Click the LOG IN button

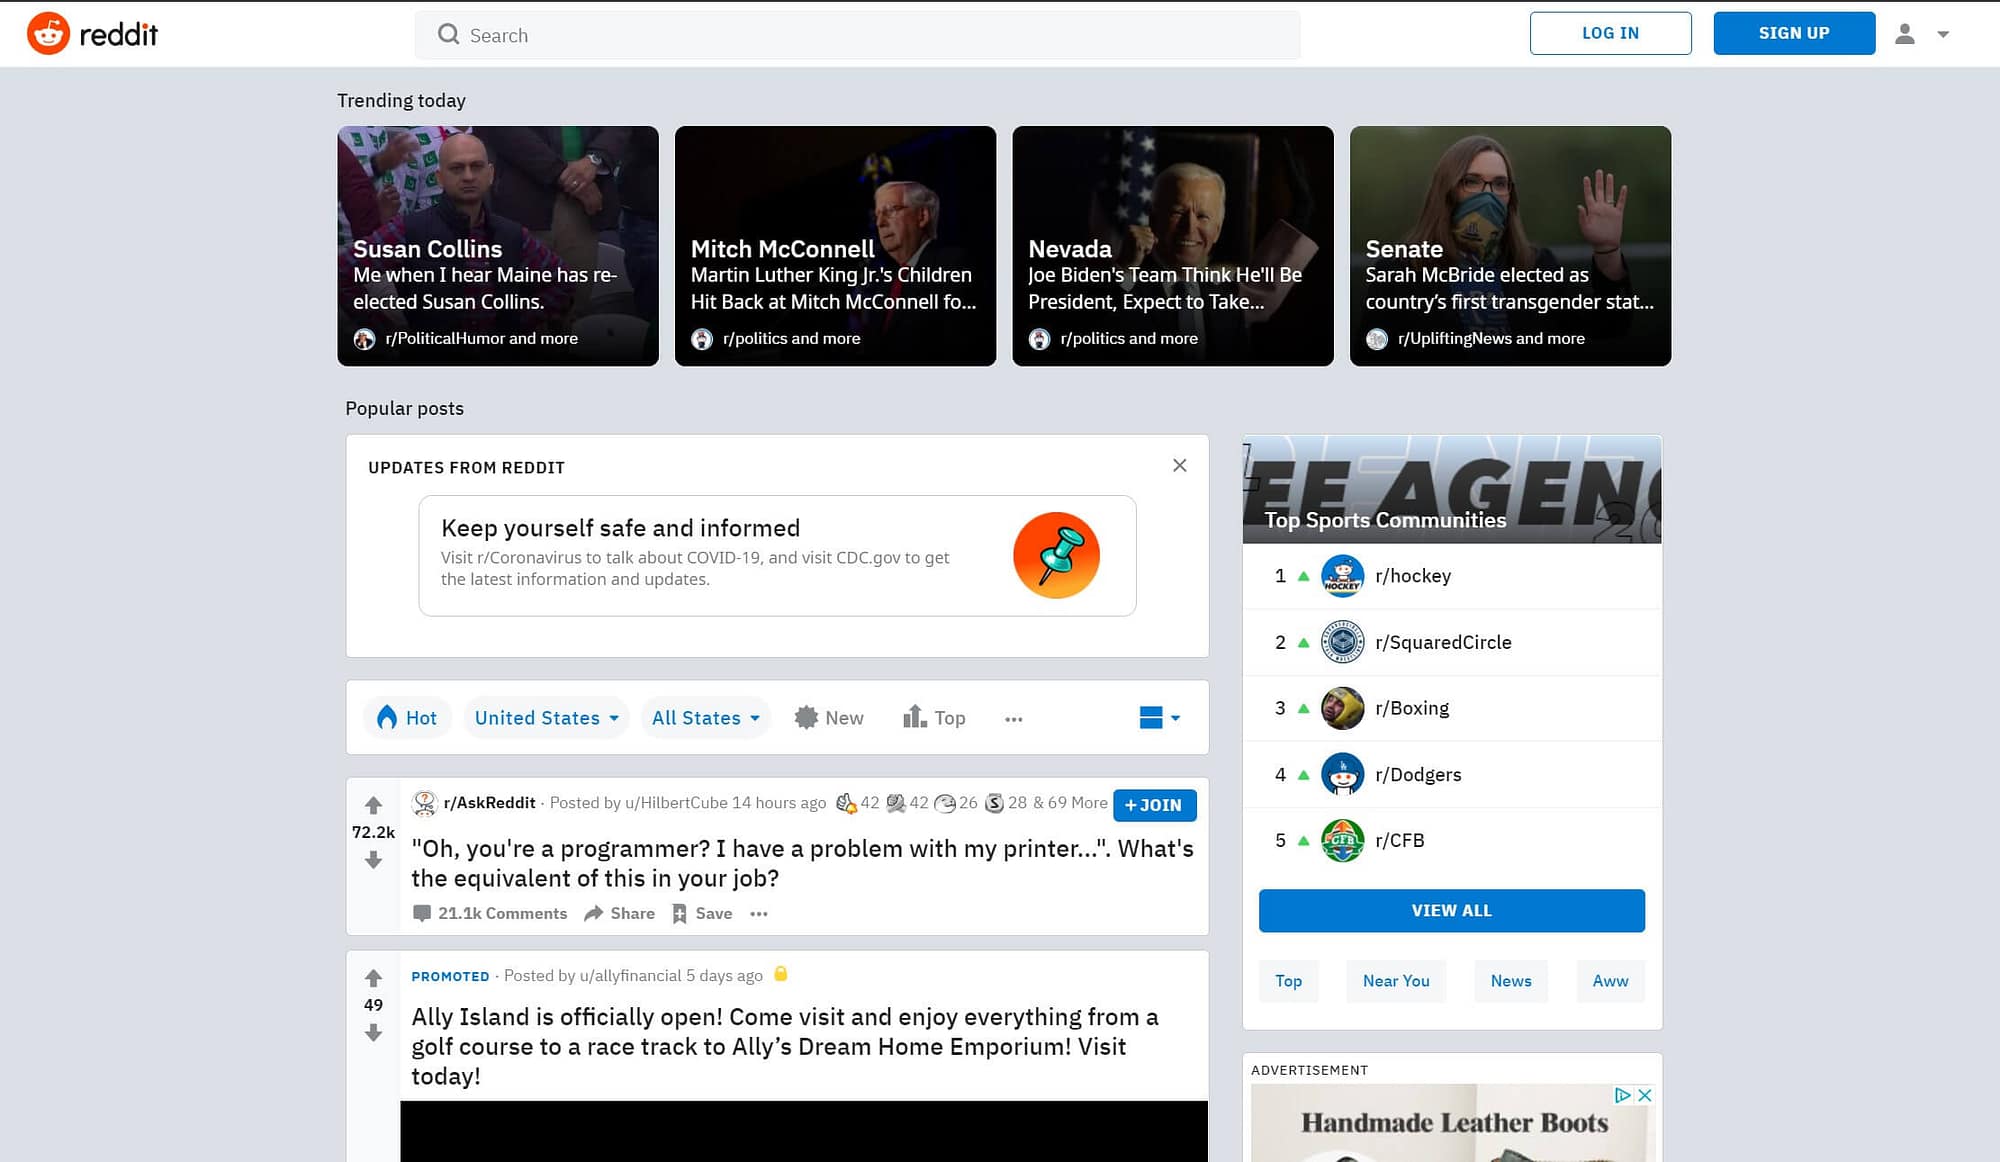click(x=1610, y=33)
